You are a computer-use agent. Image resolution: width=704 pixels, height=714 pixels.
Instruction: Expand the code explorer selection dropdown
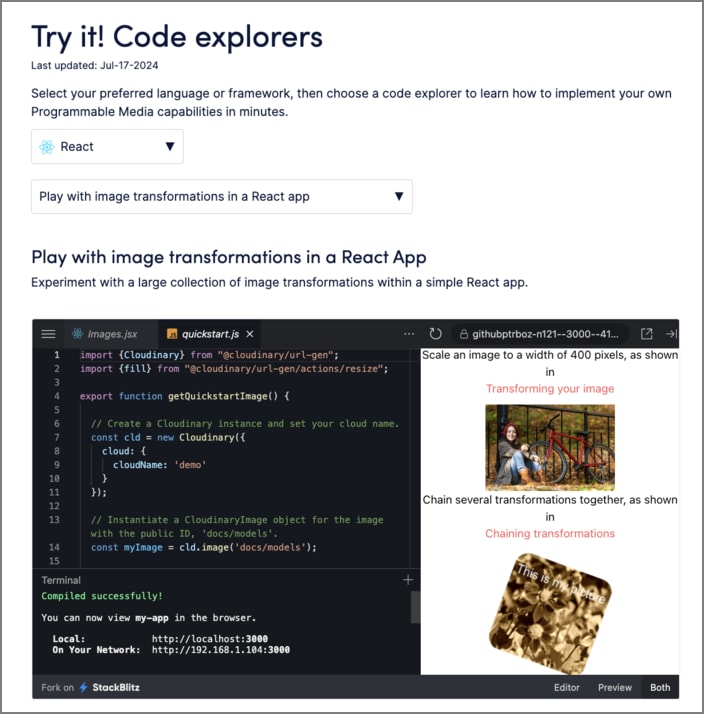click(x=222, y=197)
